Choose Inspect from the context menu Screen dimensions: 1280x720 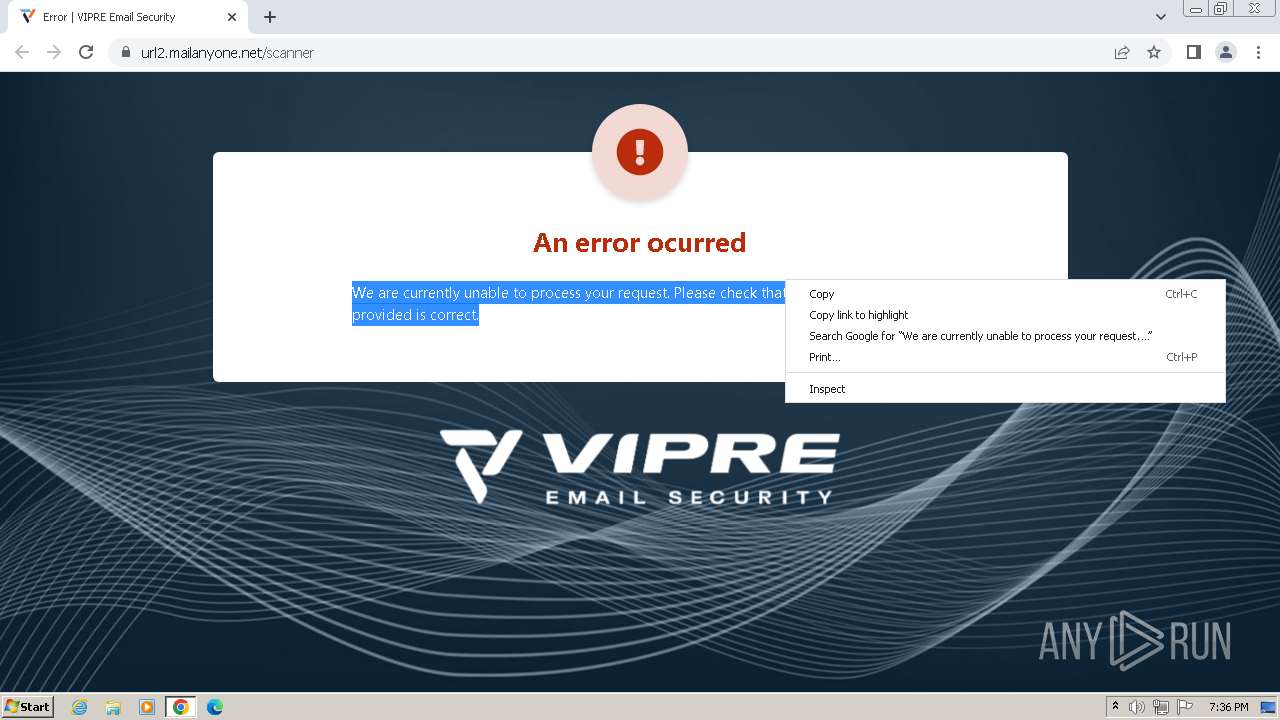pyautogui.click(x=1005, y=389)
